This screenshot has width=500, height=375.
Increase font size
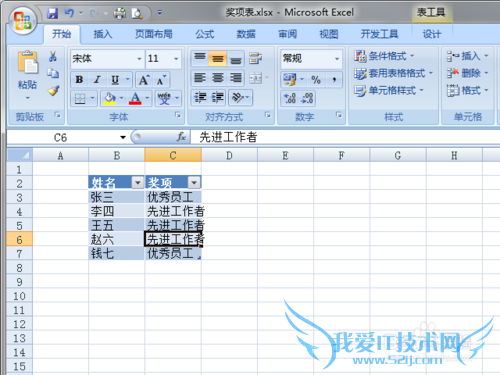click(x=144, y=80)
